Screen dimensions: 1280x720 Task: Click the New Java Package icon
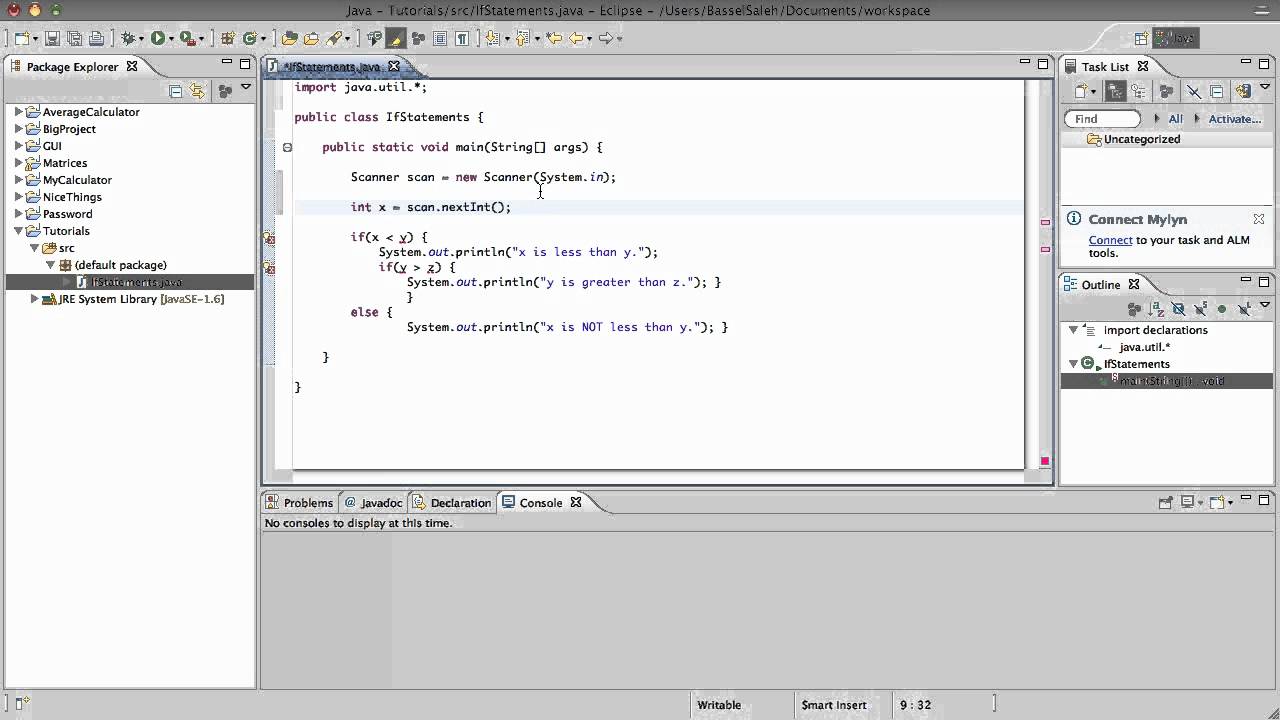[x=227, y=38]
